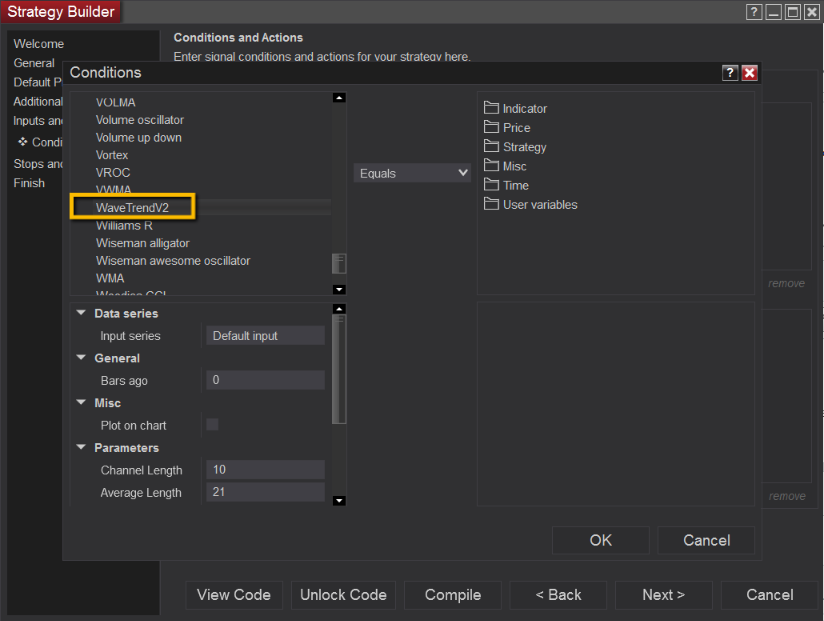Viewport: 824px width, 621px height.
Task: Click the Compile button
Action: pyautogui.click(x=452, y=595)
